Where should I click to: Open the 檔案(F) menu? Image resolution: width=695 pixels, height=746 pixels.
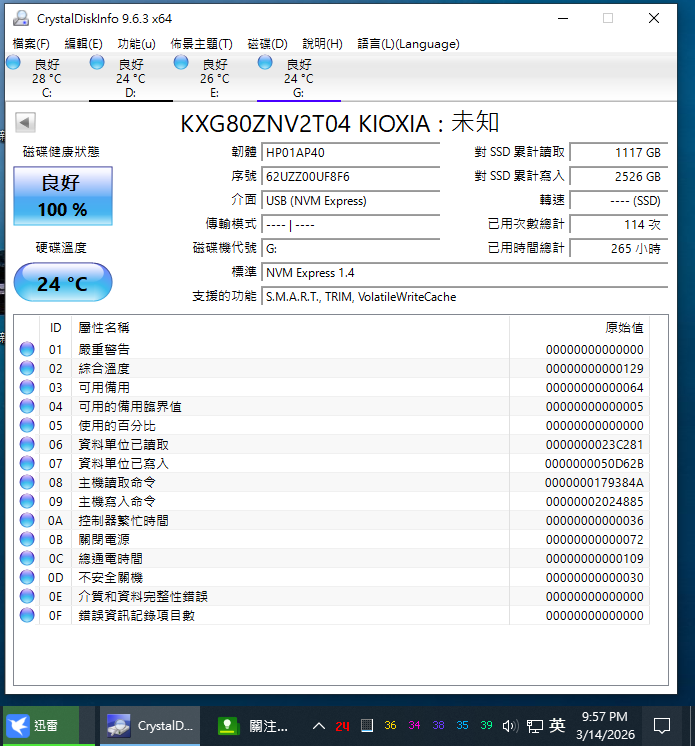(x=31, y=44)
